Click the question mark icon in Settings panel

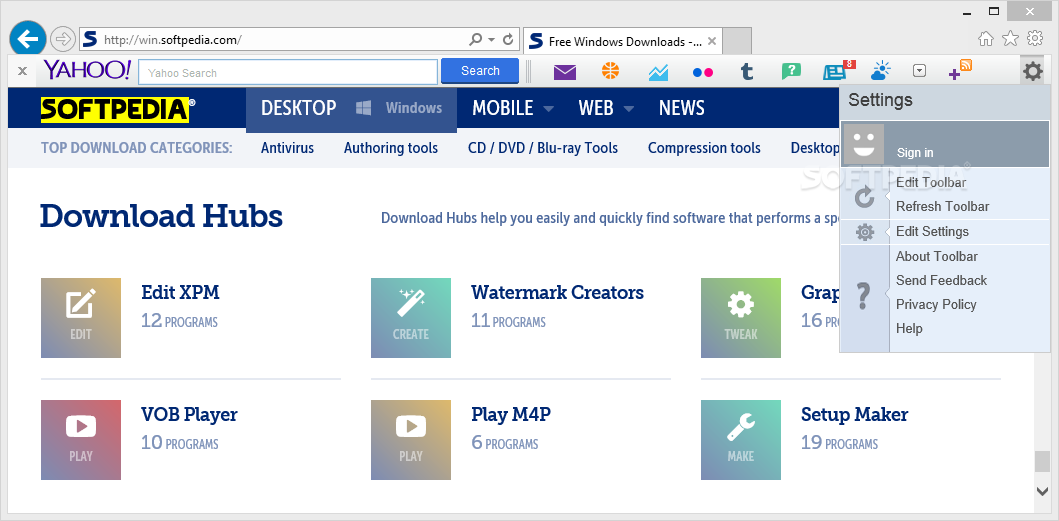click(864, 296)
